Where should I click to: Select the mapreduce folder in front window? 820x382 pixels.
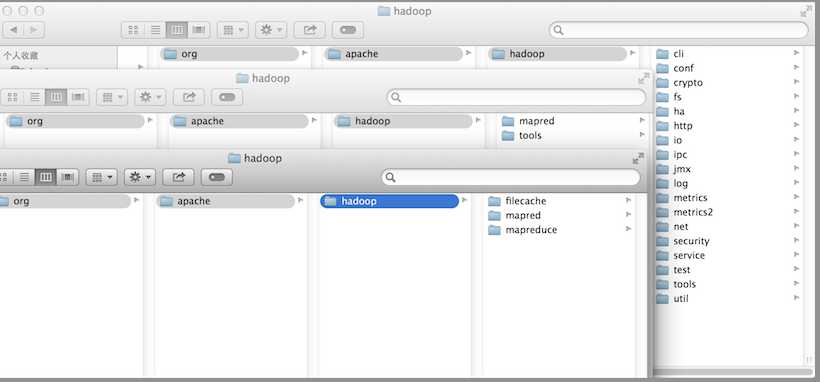click(x=560, y=230)
